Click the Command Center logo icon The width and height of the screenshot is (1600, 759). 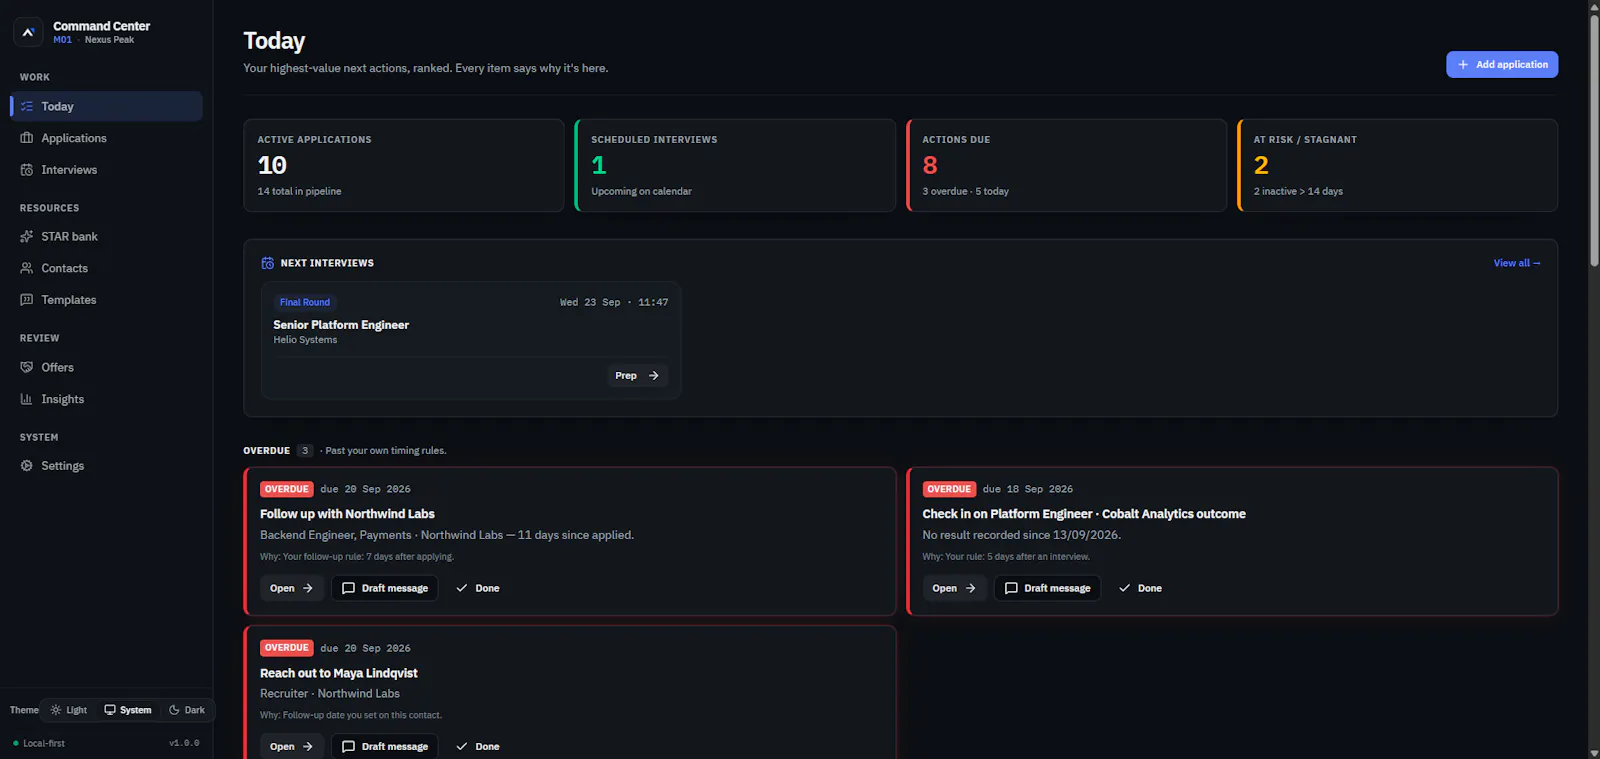pos(28,32)
